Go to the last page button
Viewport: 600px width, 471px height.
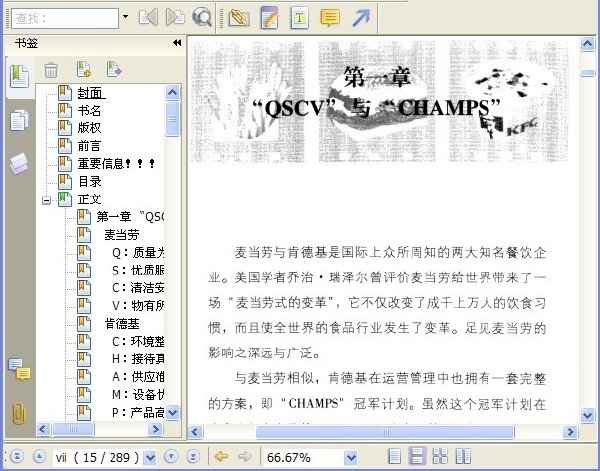point(193,456)
